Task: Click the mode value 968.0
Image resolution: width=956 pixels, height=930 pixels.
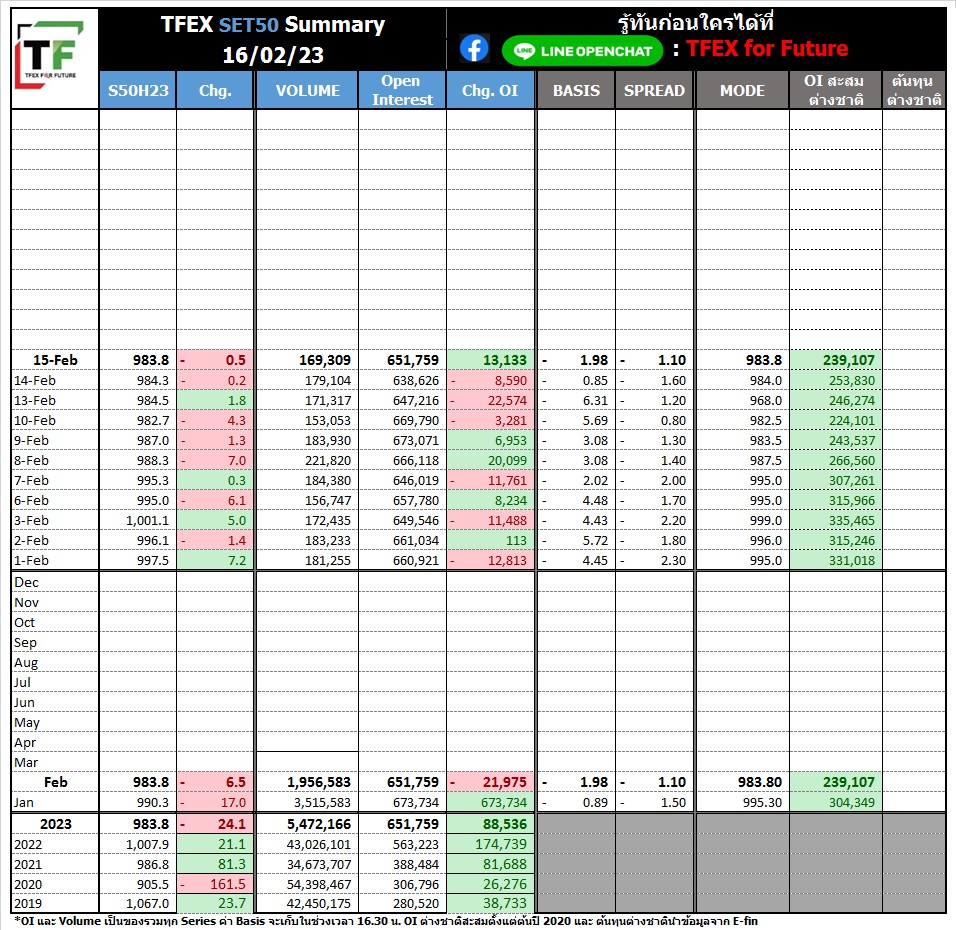Action: [766, 401]
